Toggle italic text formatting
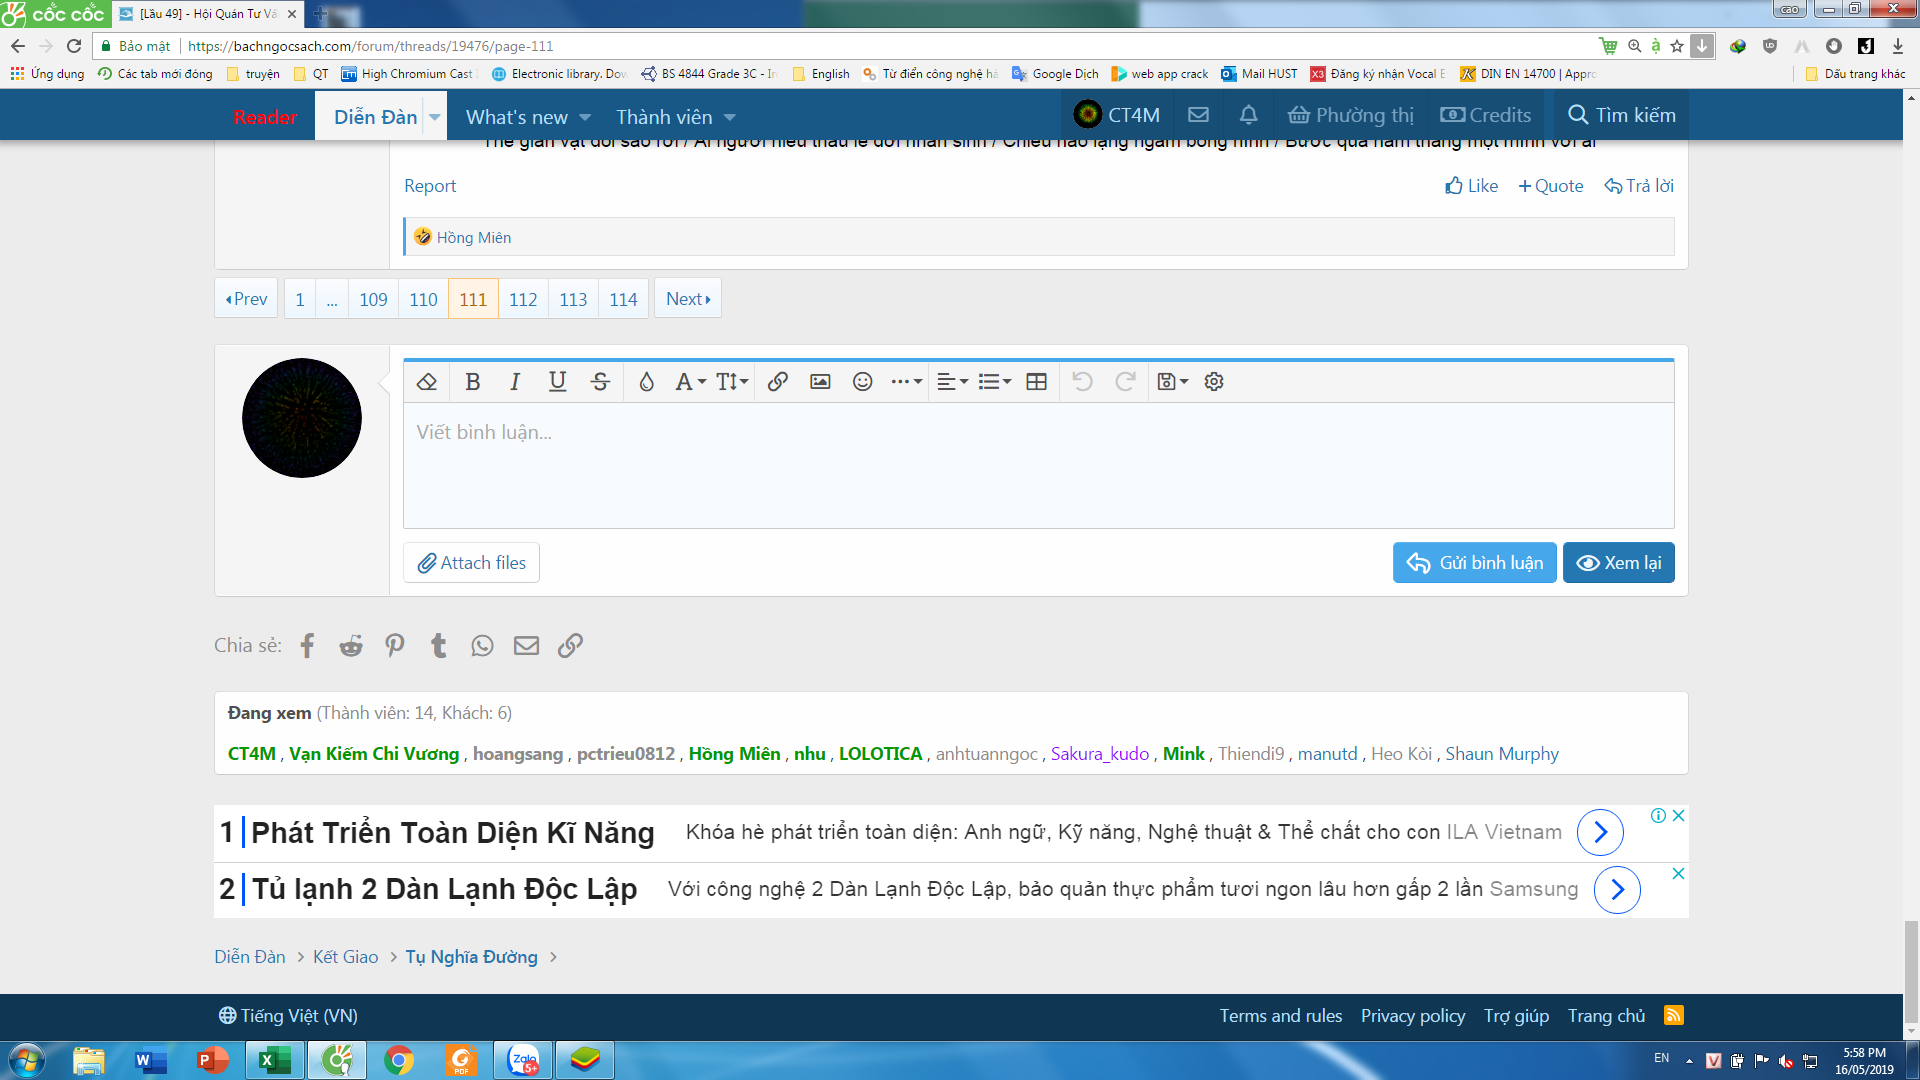This screenshot has width=1920, height=1080. coord(515,382)
